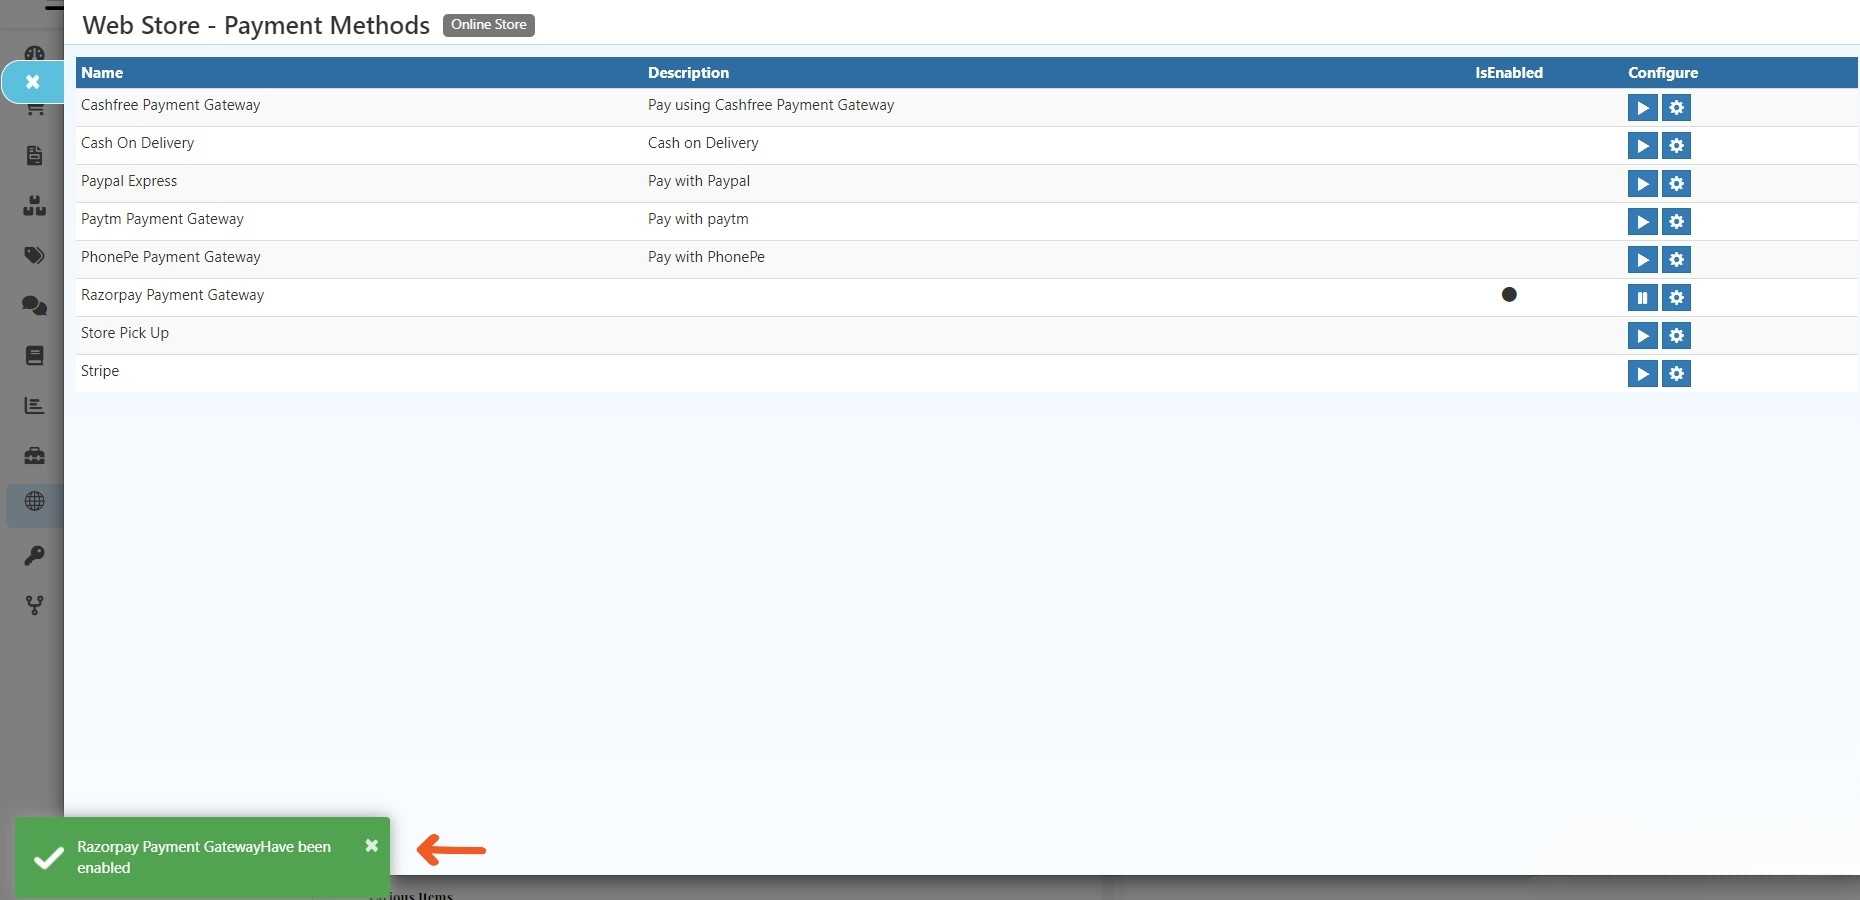
Task: Dismiss the Razorpay enabled notification
Action: click(371, 846)
